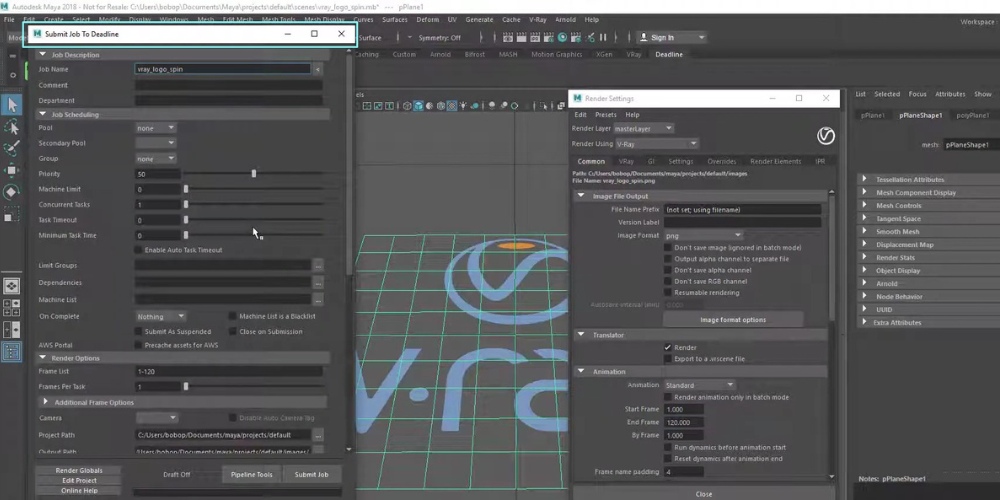1000x500 pixels.
Task: Toggle Export to a .vrscene file
Action: point(668,358)
